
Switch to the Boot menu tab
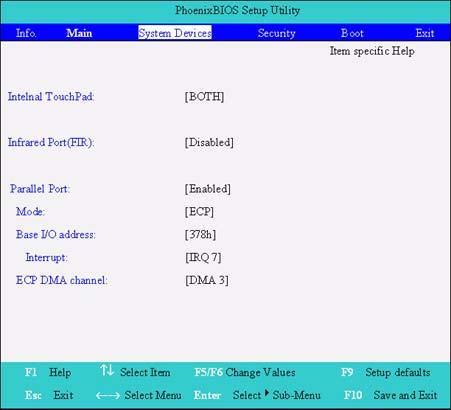click(x=352, y=33)
